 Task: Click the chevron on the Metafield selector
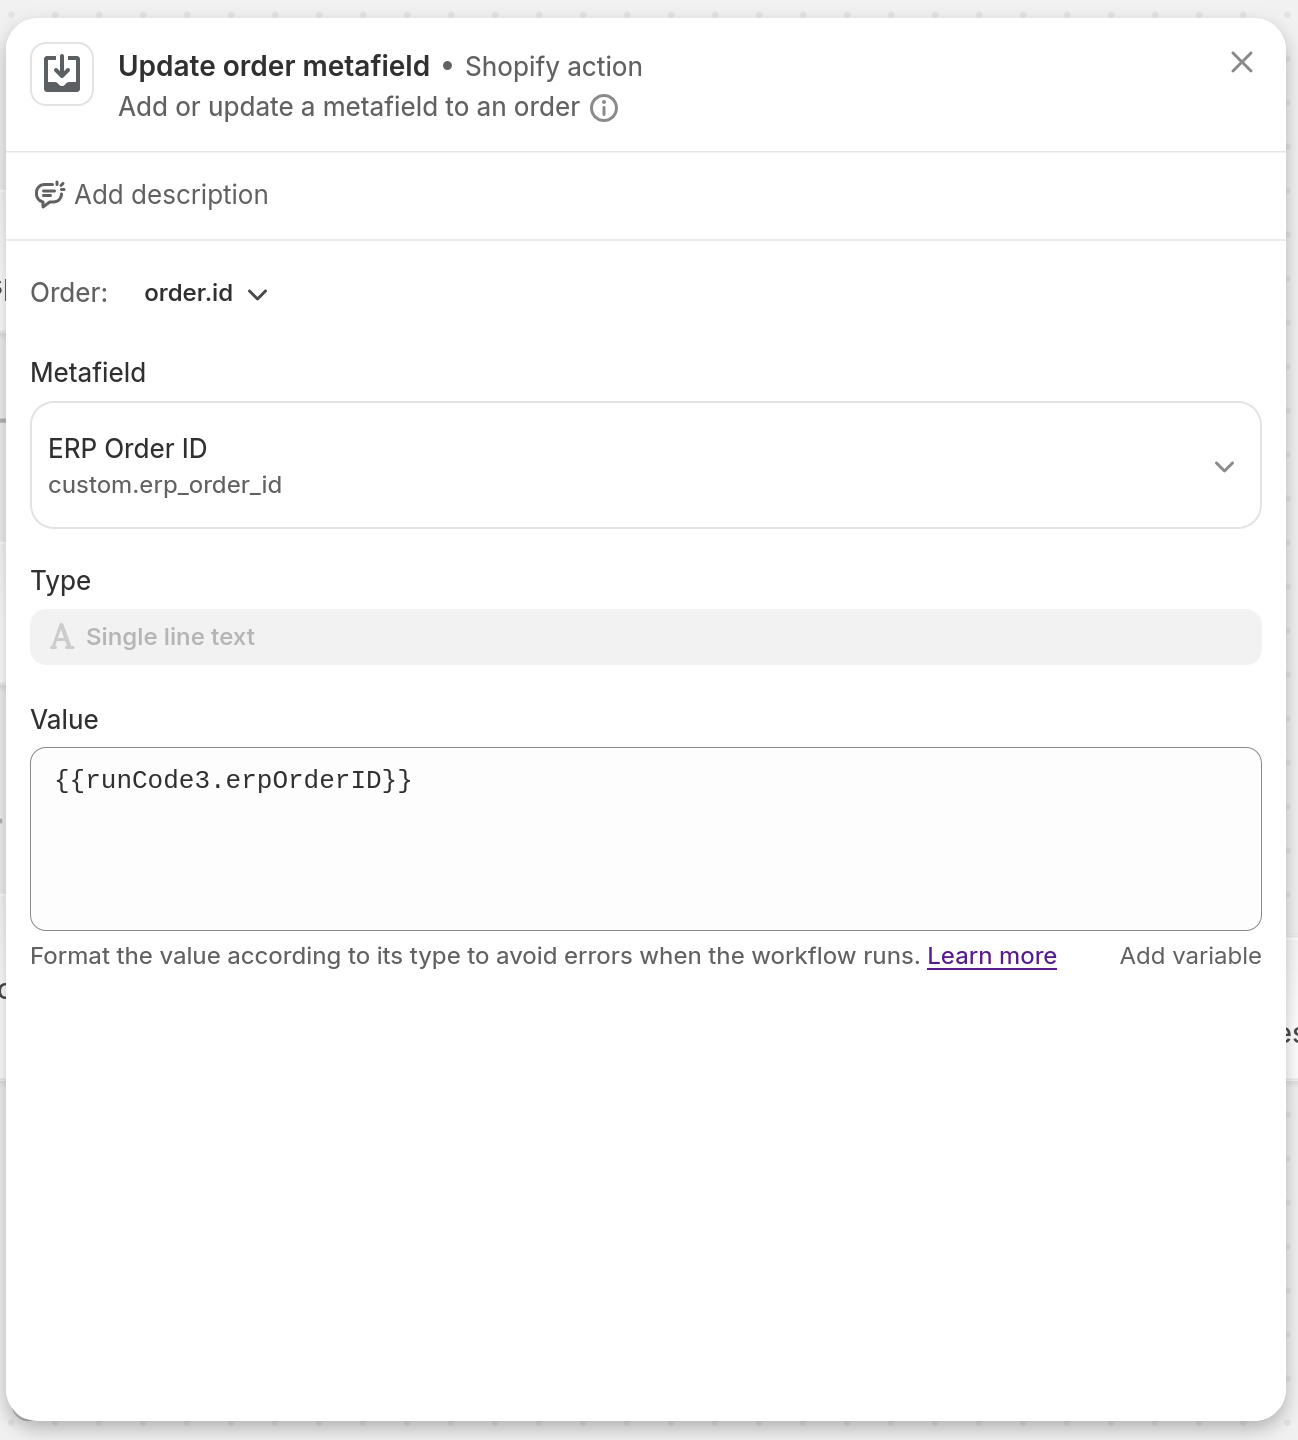coord(1224,466)
